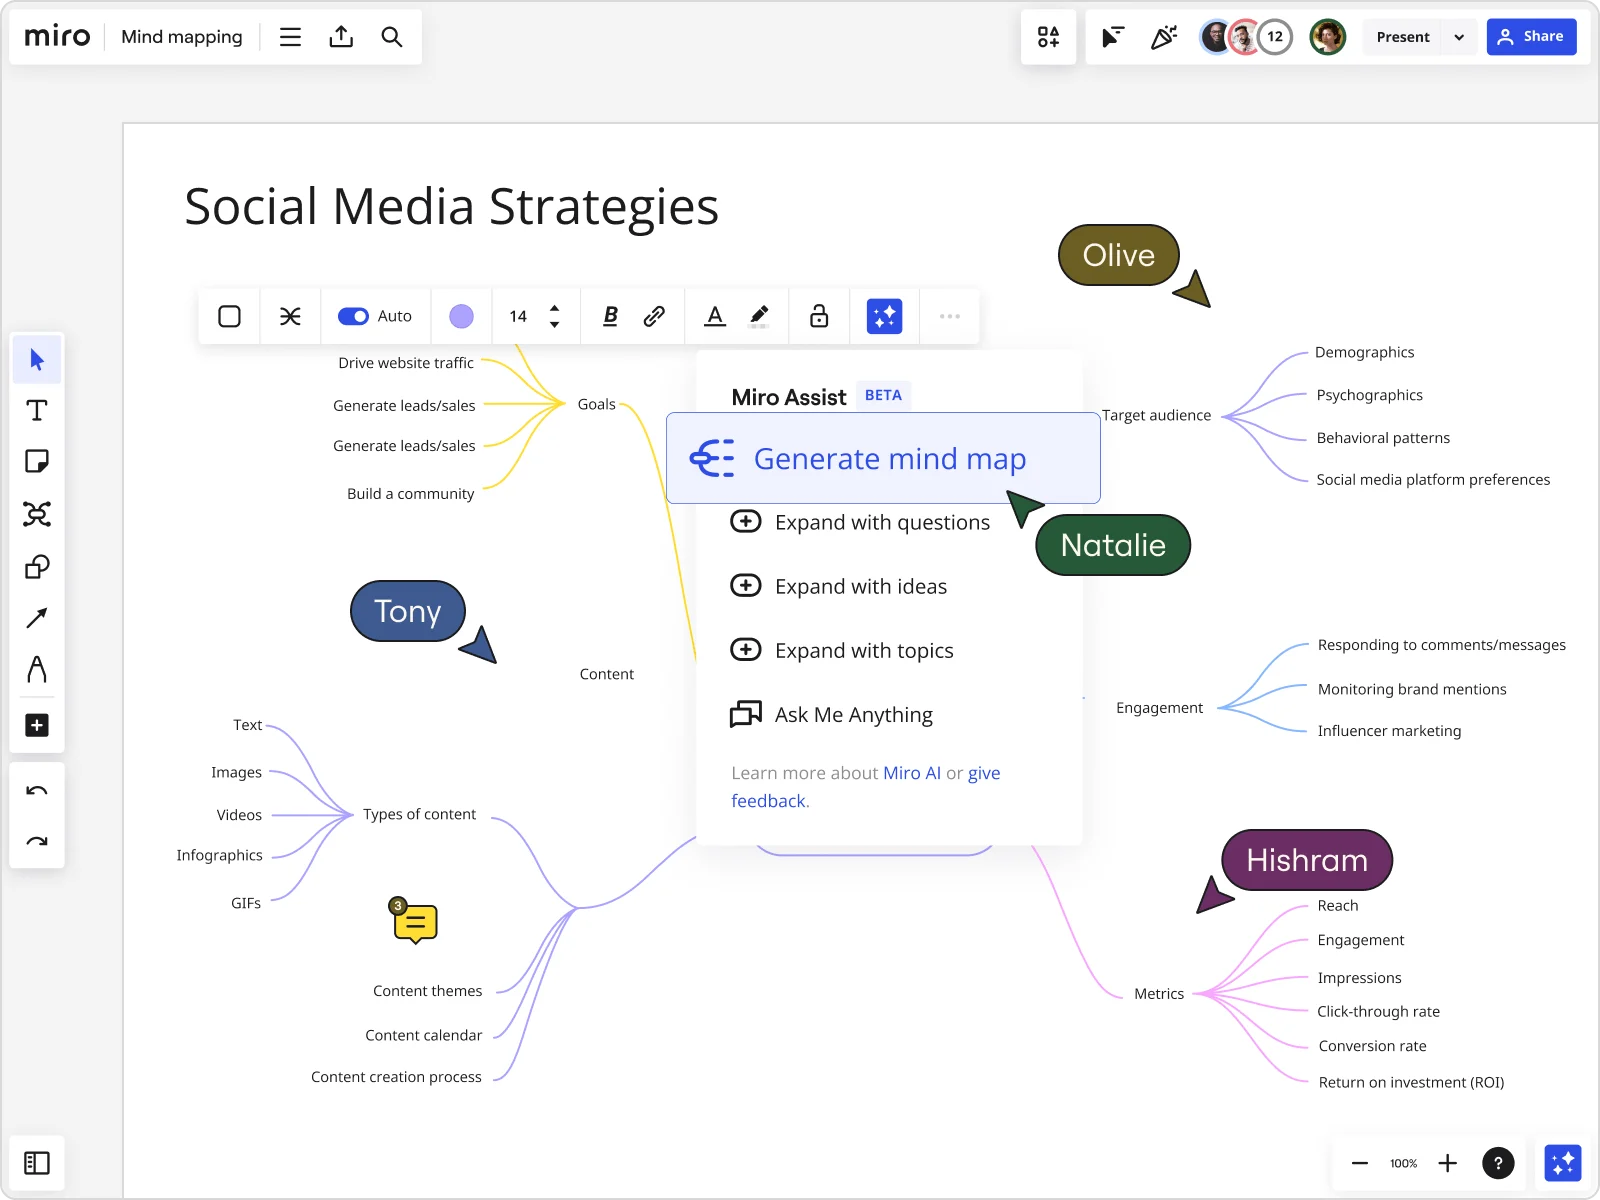Open the Present dropdown arrow
This screenshot has height=1200, width=1600.
[1459, 36]
